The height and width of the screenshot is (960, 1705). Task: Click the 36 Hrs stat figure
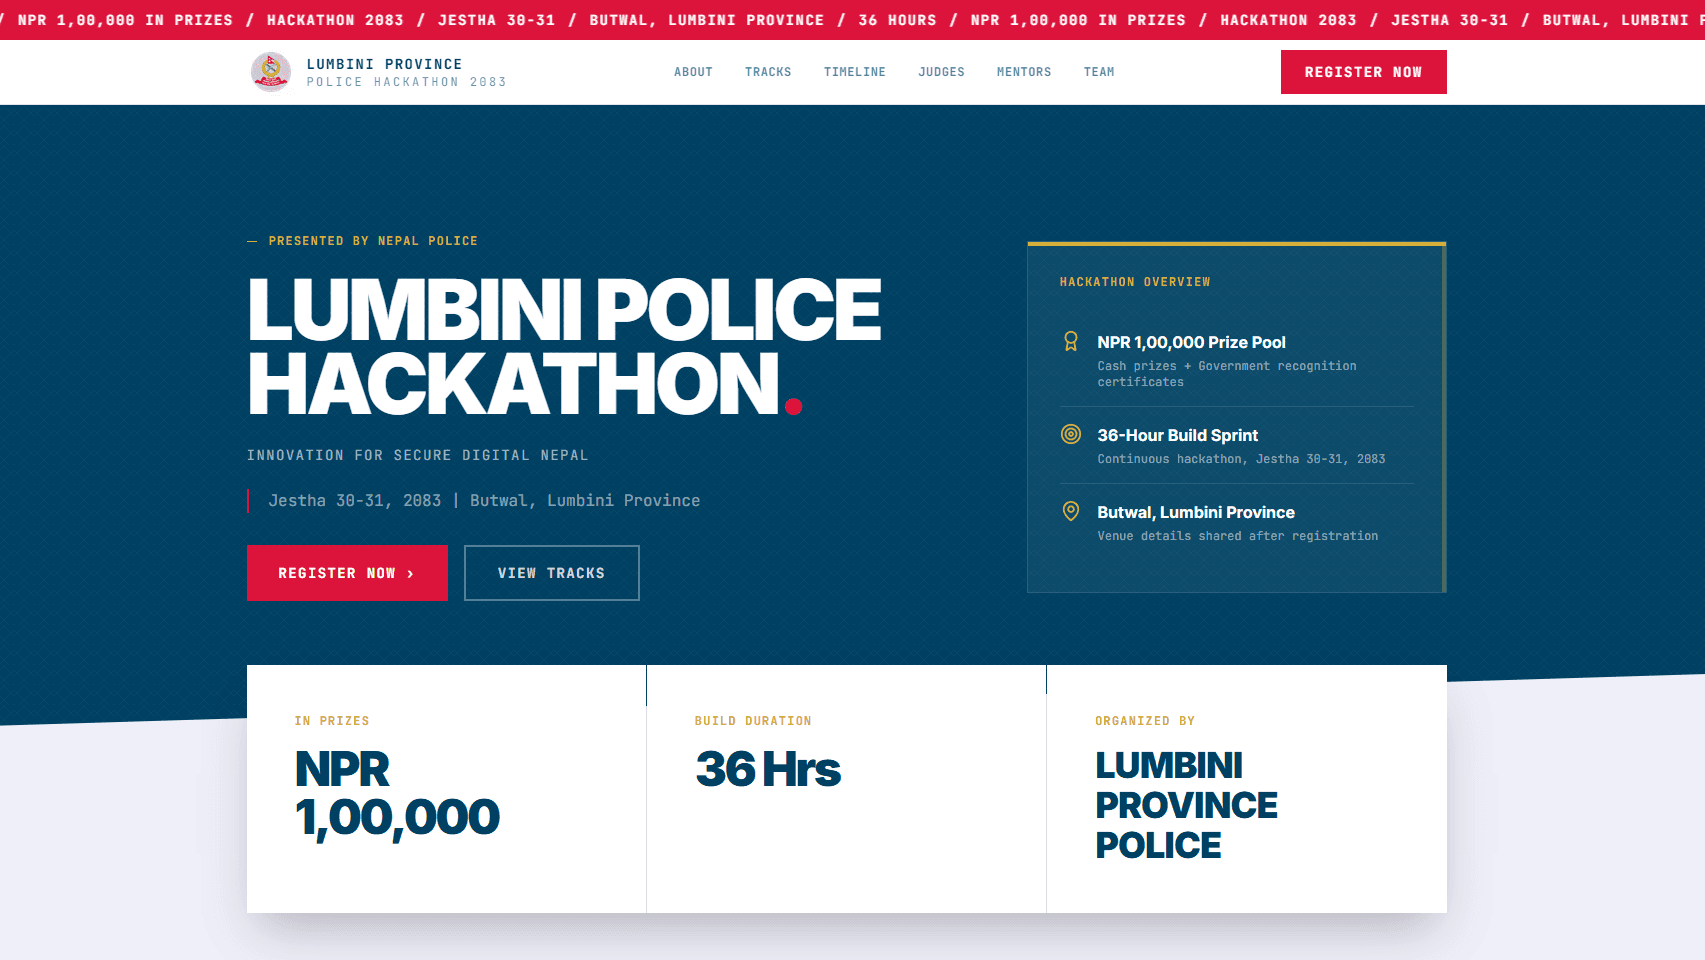(768, 769)
